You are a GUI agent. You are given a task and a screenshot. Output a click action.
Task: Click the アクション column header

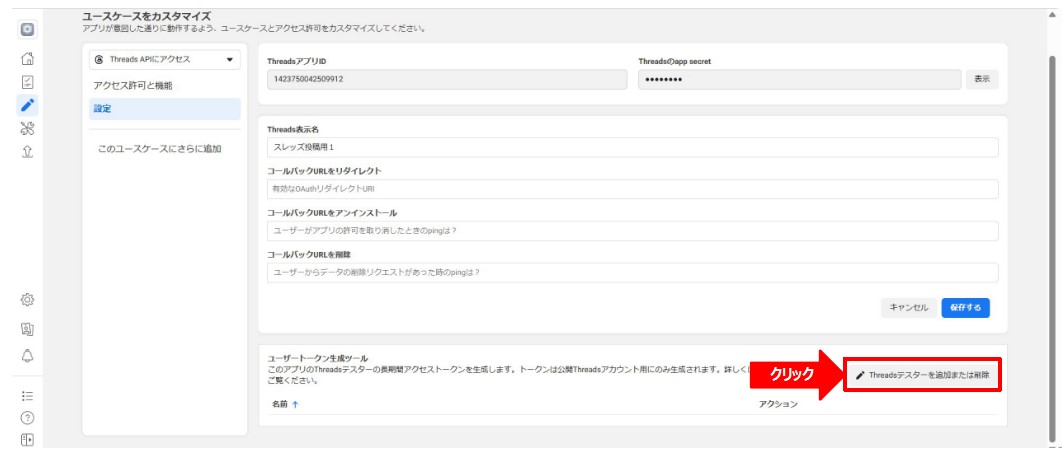778,404
